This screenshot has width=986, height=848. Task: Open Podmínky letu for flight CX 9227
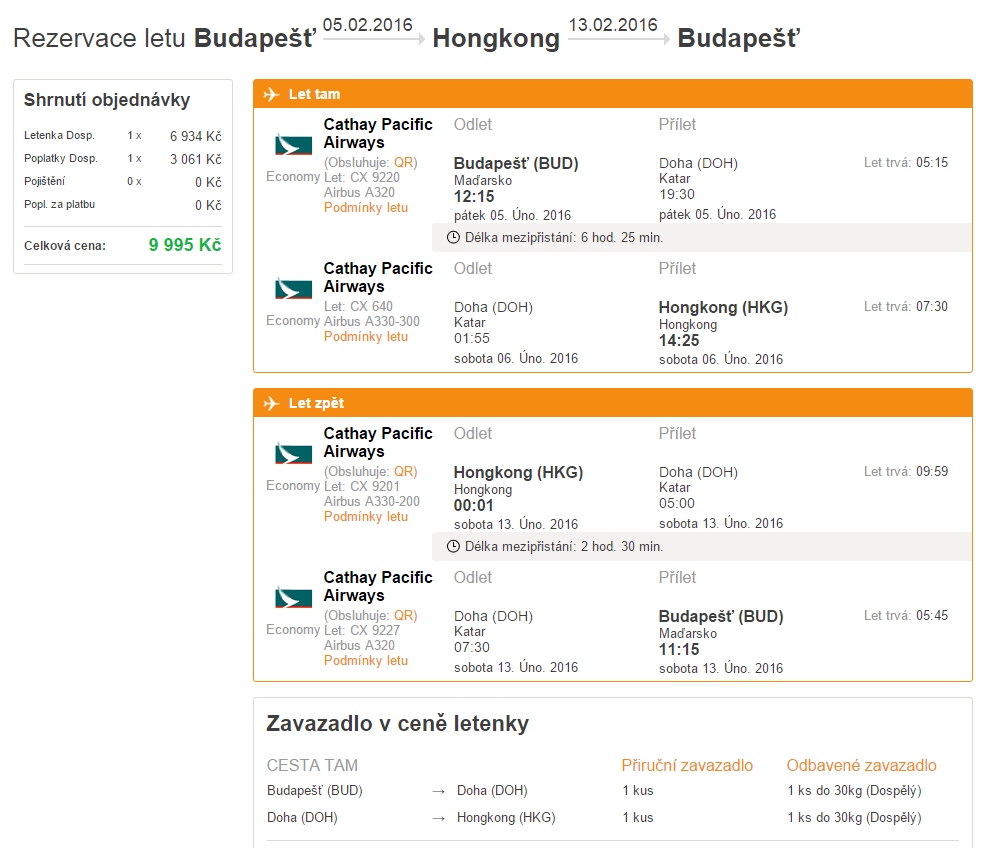366,661
